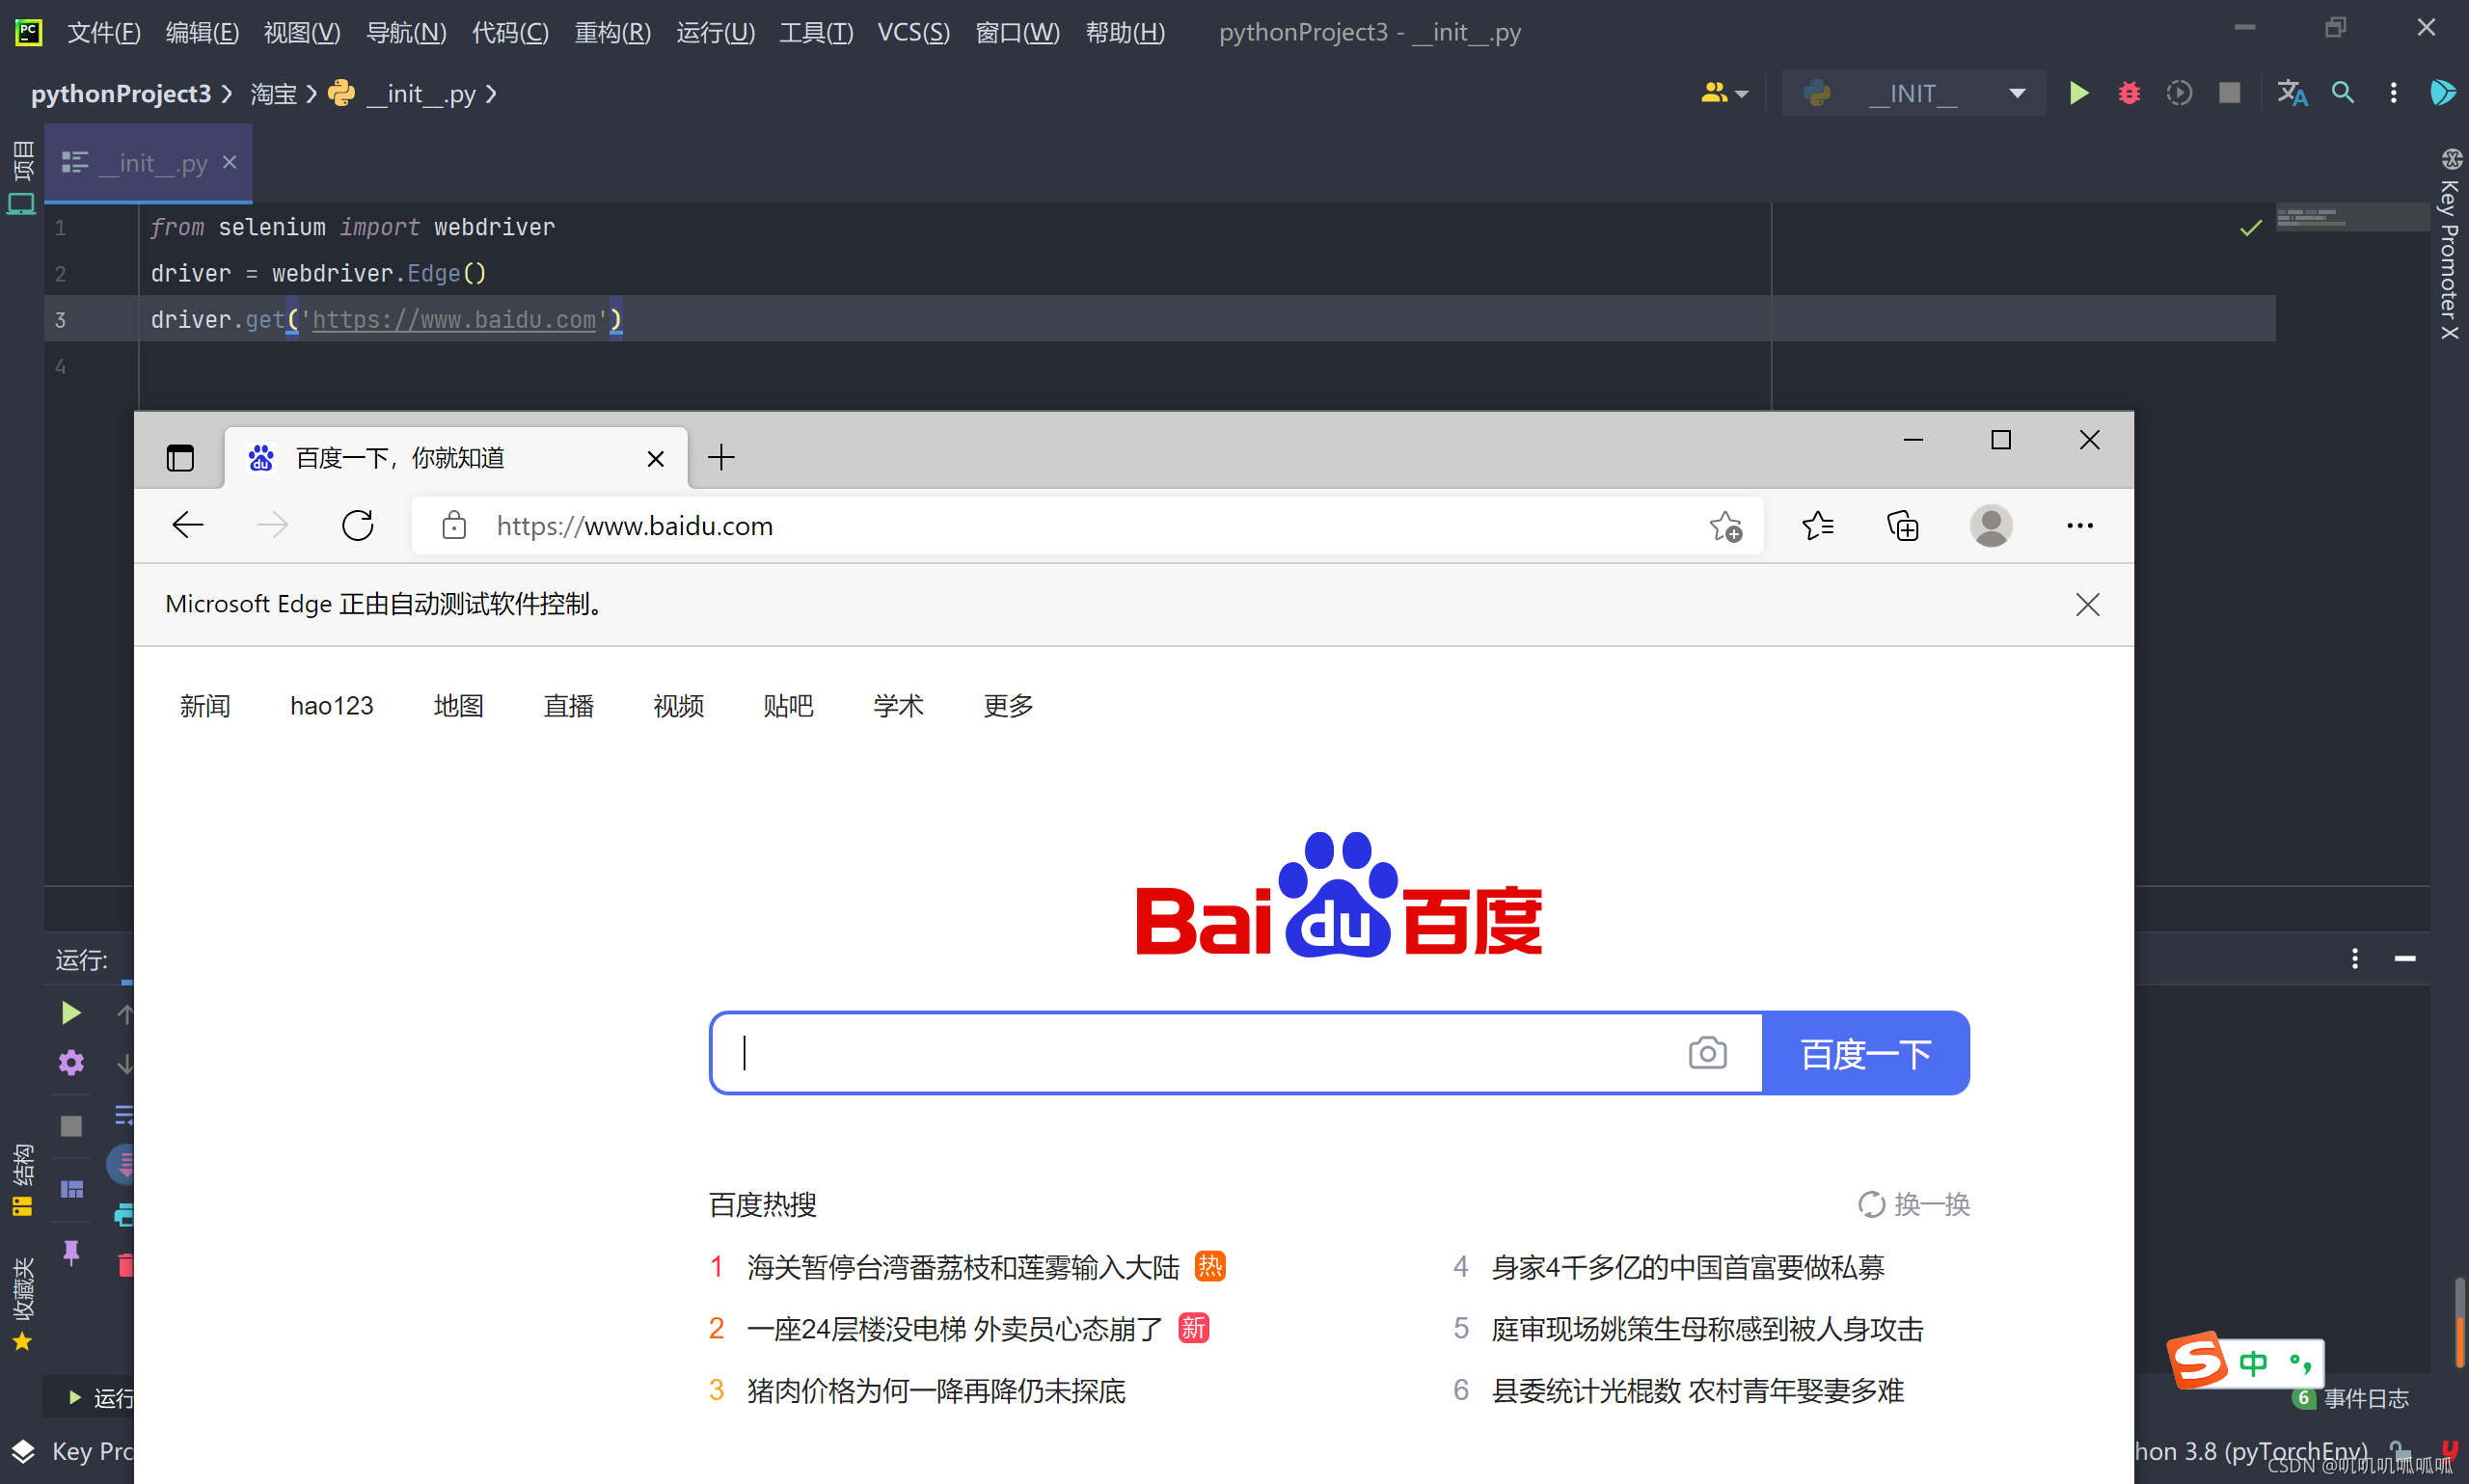Open the 重构(R) menu

pos(612,32)
